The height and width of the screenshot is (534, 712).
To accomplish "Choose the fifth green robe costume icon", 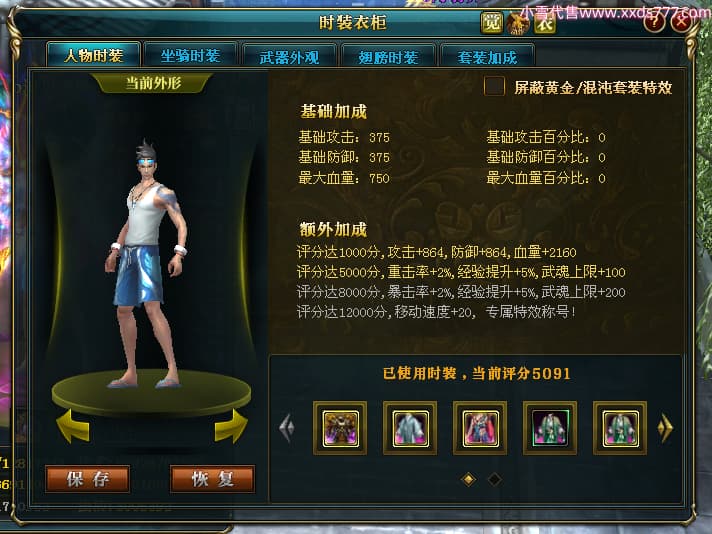I will [620, 428].
